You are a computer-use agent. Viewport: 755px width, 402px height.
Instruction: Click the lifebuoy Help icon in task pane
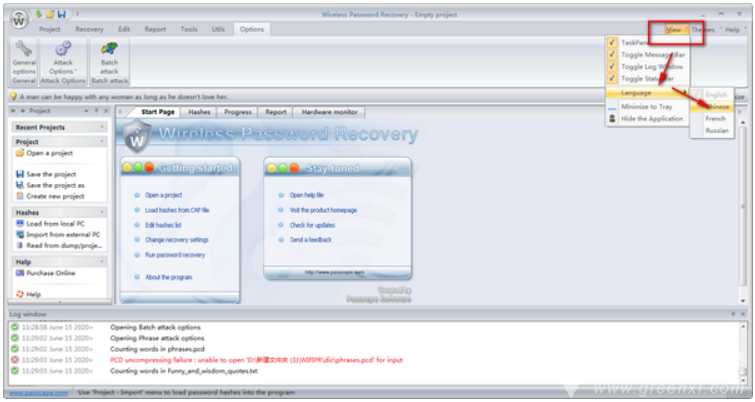click(20, 294)
